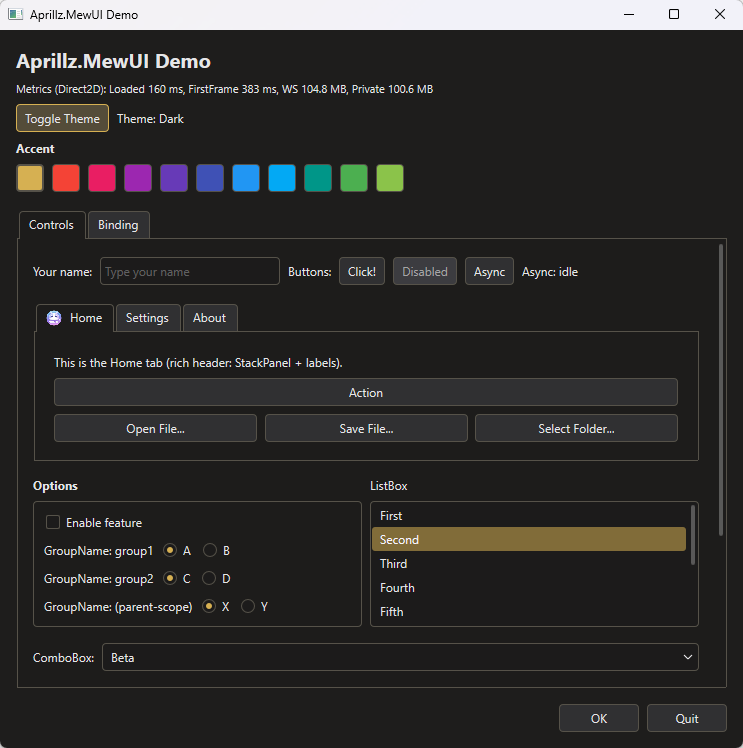Image resolution: width=743 pixels, height=748 pixels.
Task: Pick the deep violet accent swatch
Action: (174, 178)
